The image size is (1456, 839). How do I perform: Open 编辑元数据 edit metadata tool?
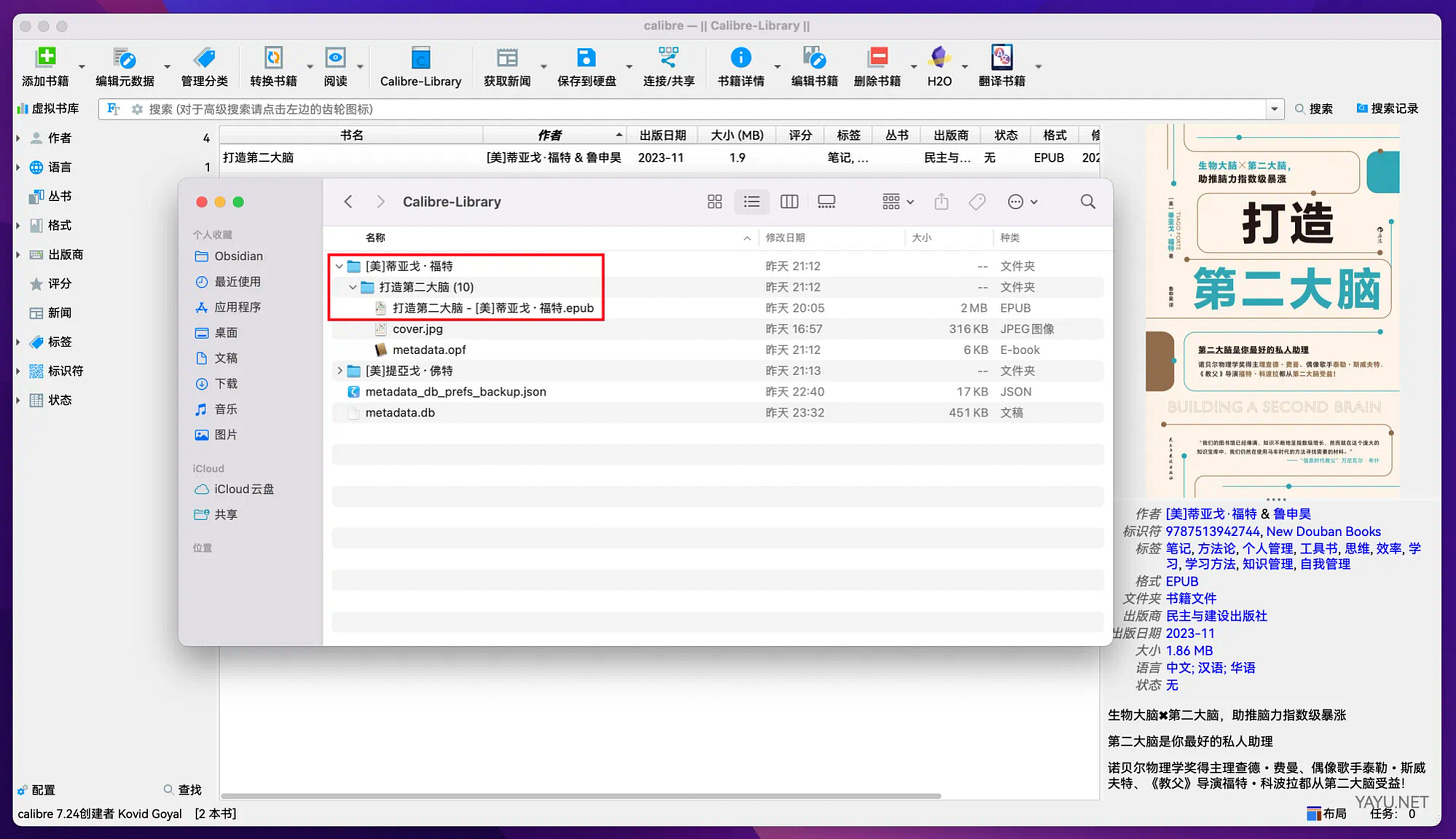click(124, 57)
